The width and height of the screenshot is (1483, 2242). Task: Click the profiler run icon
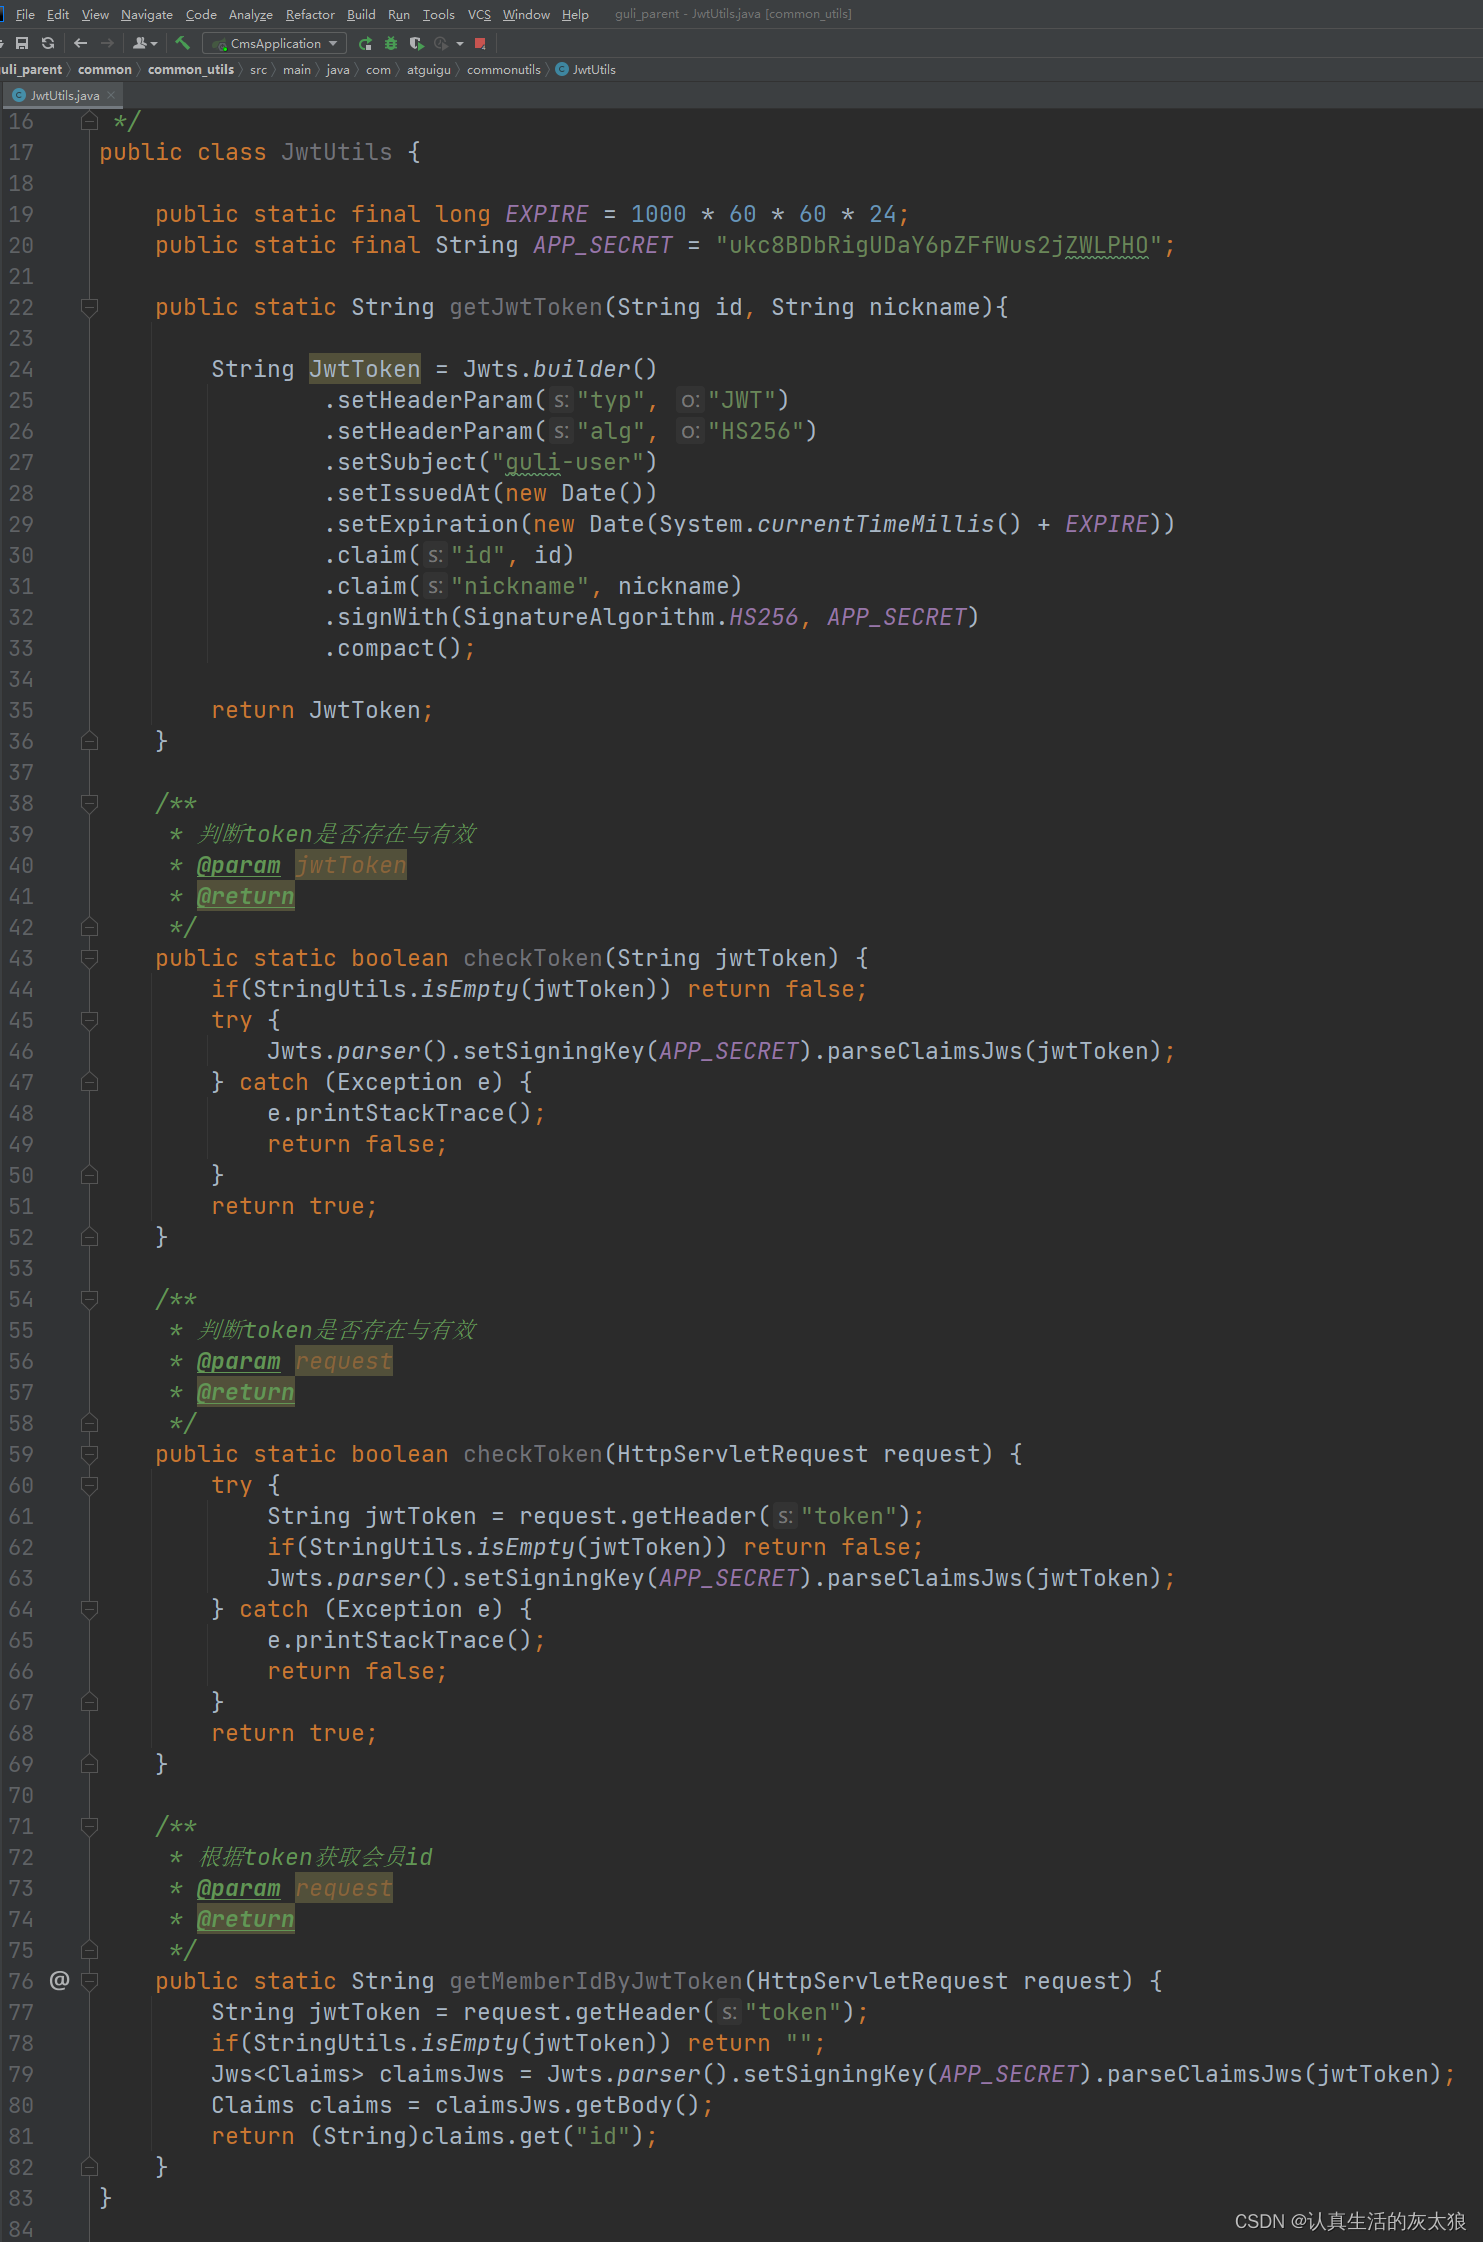pos(441,43)
